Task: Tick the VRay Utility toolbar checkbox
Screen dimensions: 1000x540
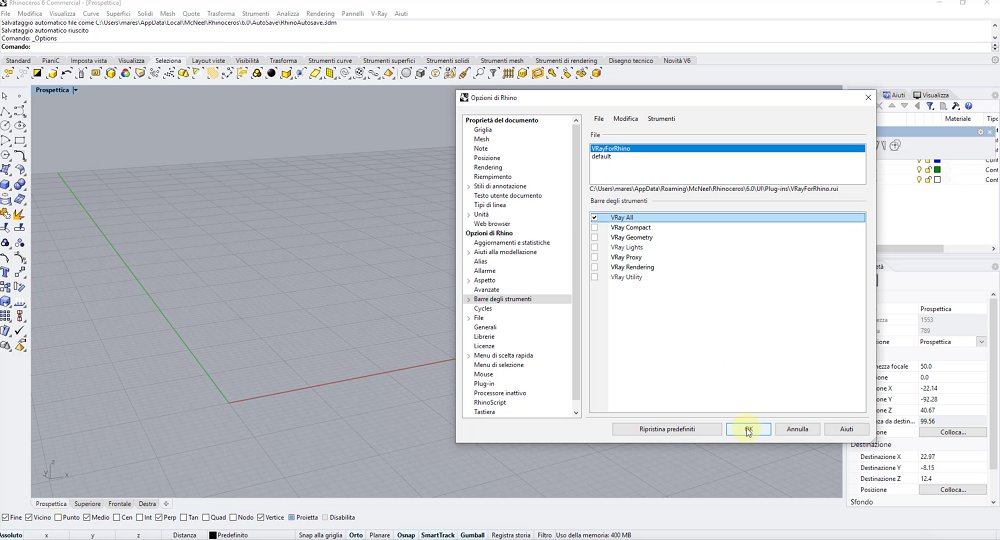Action: pyautogui.click(x=594, y=277)
